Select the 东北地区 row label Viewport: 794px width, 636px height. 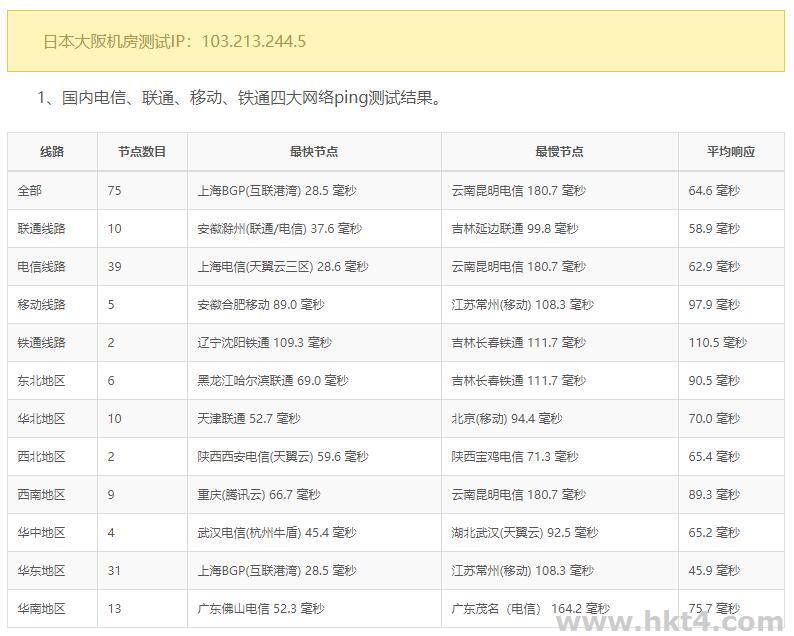pyautogui.click(x=42, y=380)
